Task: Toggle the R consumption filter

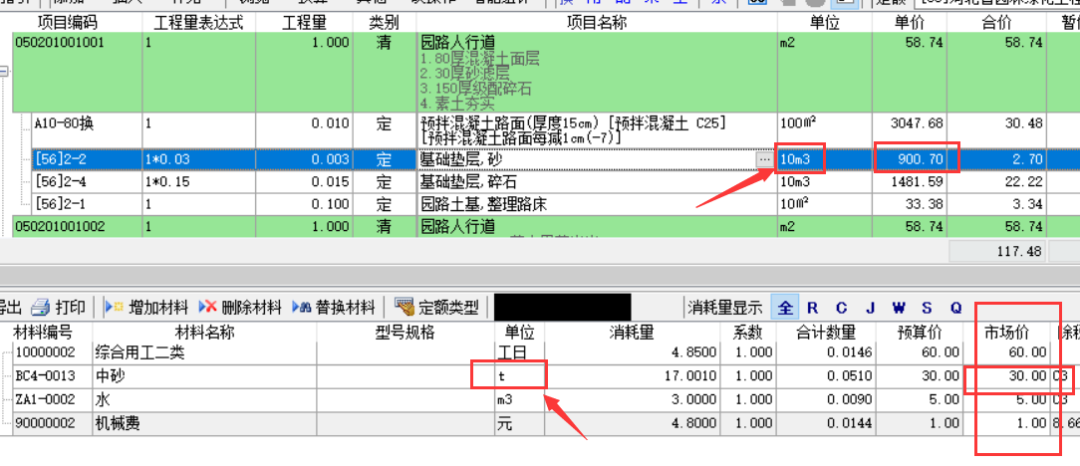Action: coord(812,307)
